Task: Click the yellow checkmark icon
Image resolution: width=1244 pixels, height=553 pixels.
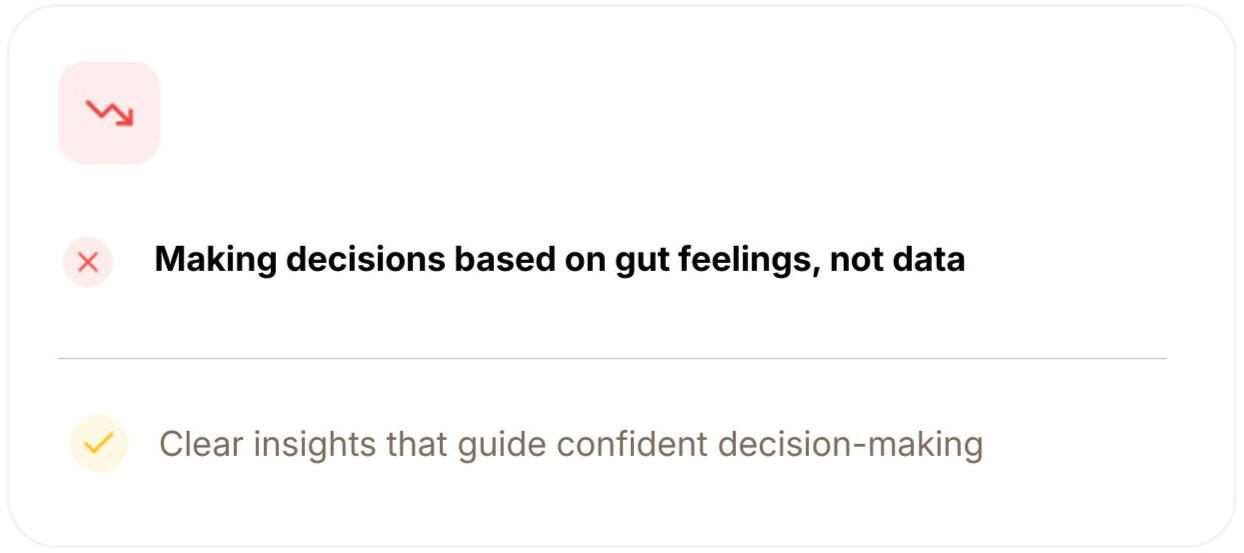Action: coord(98,443)
